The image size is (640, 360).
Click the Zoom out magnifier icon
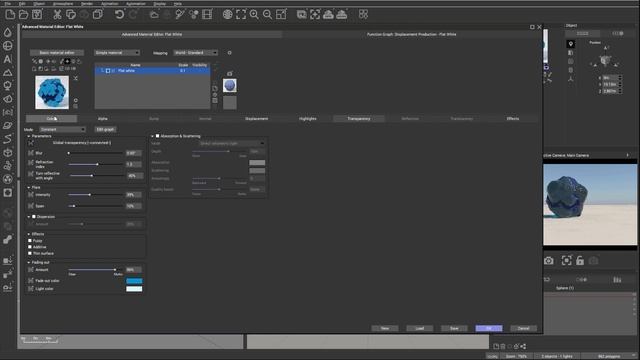[x=267, y=15]
